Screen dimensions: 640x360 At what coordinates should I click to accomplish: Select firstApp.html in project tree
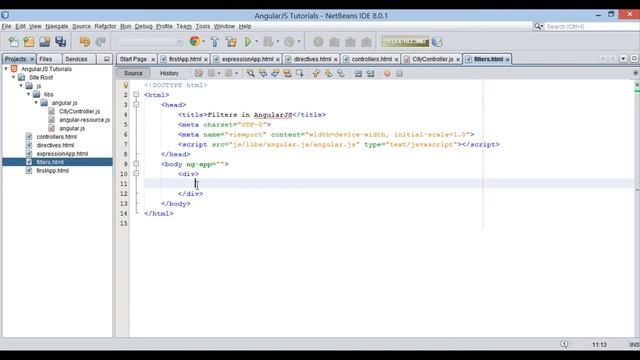pyautogui.click(x=52, y=171)
